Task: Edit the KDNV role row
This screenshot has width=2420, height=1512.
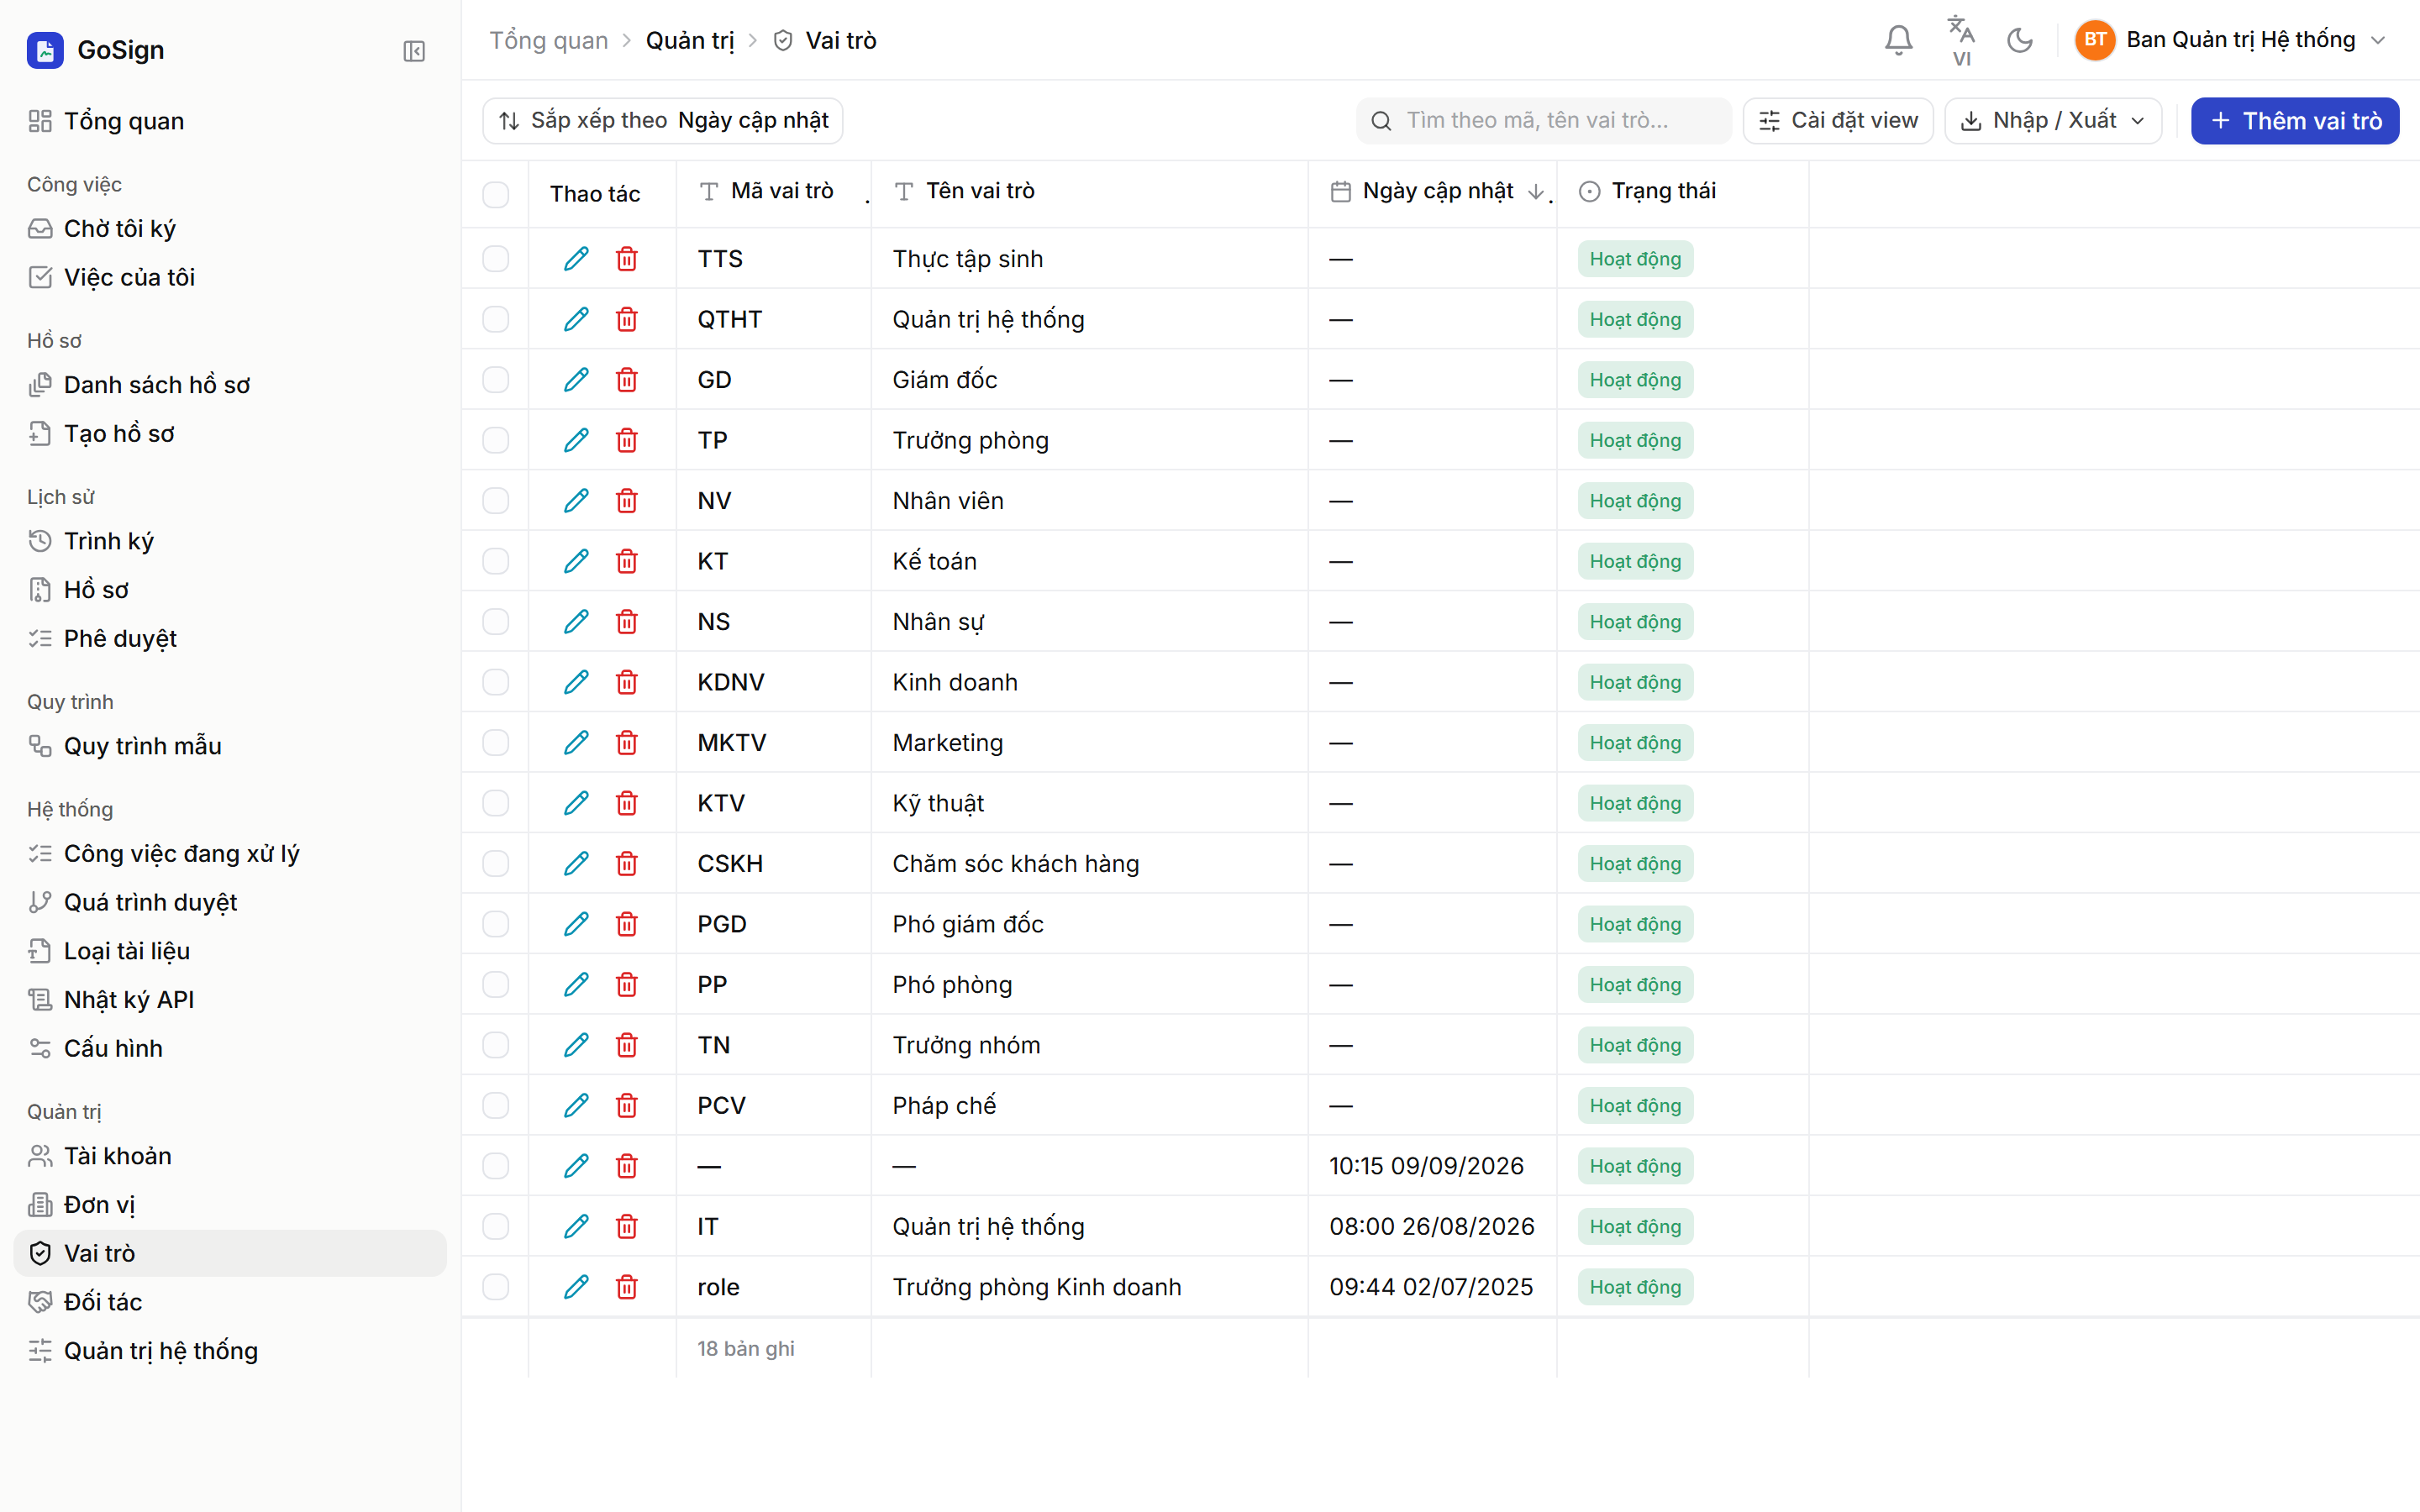Action: [576, 682]
